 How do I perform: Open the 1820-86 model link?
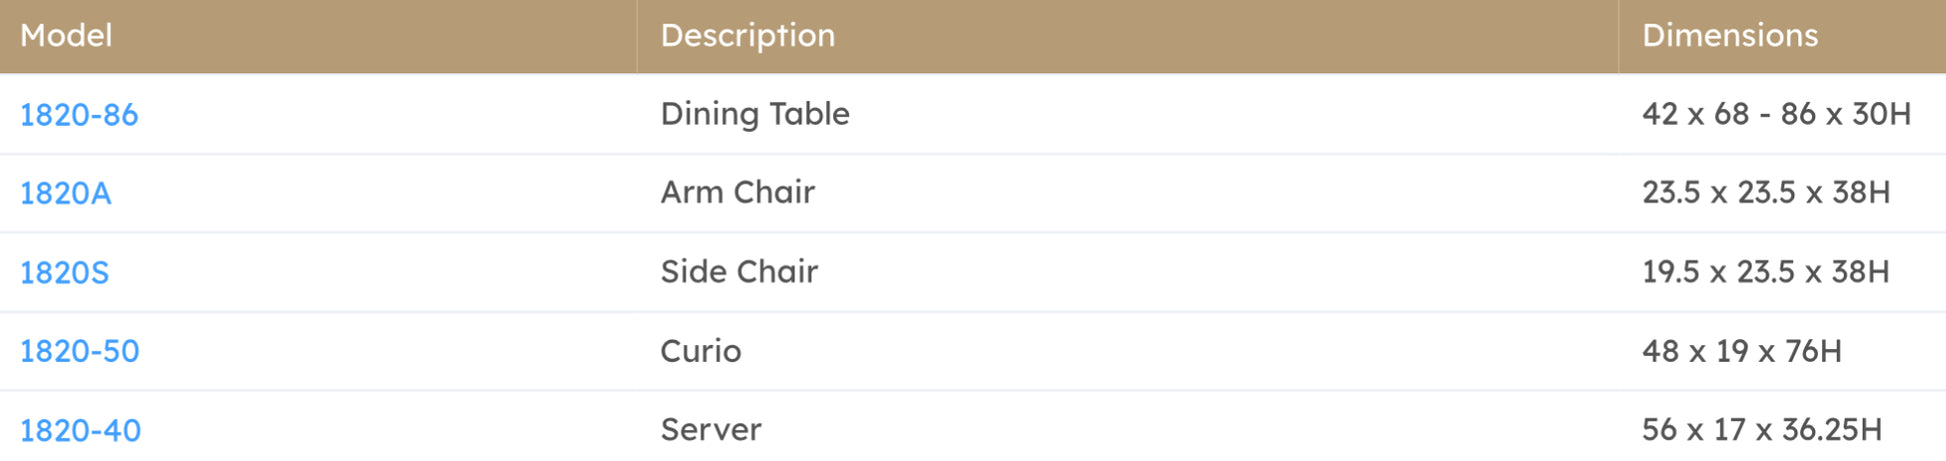(79, 115)
